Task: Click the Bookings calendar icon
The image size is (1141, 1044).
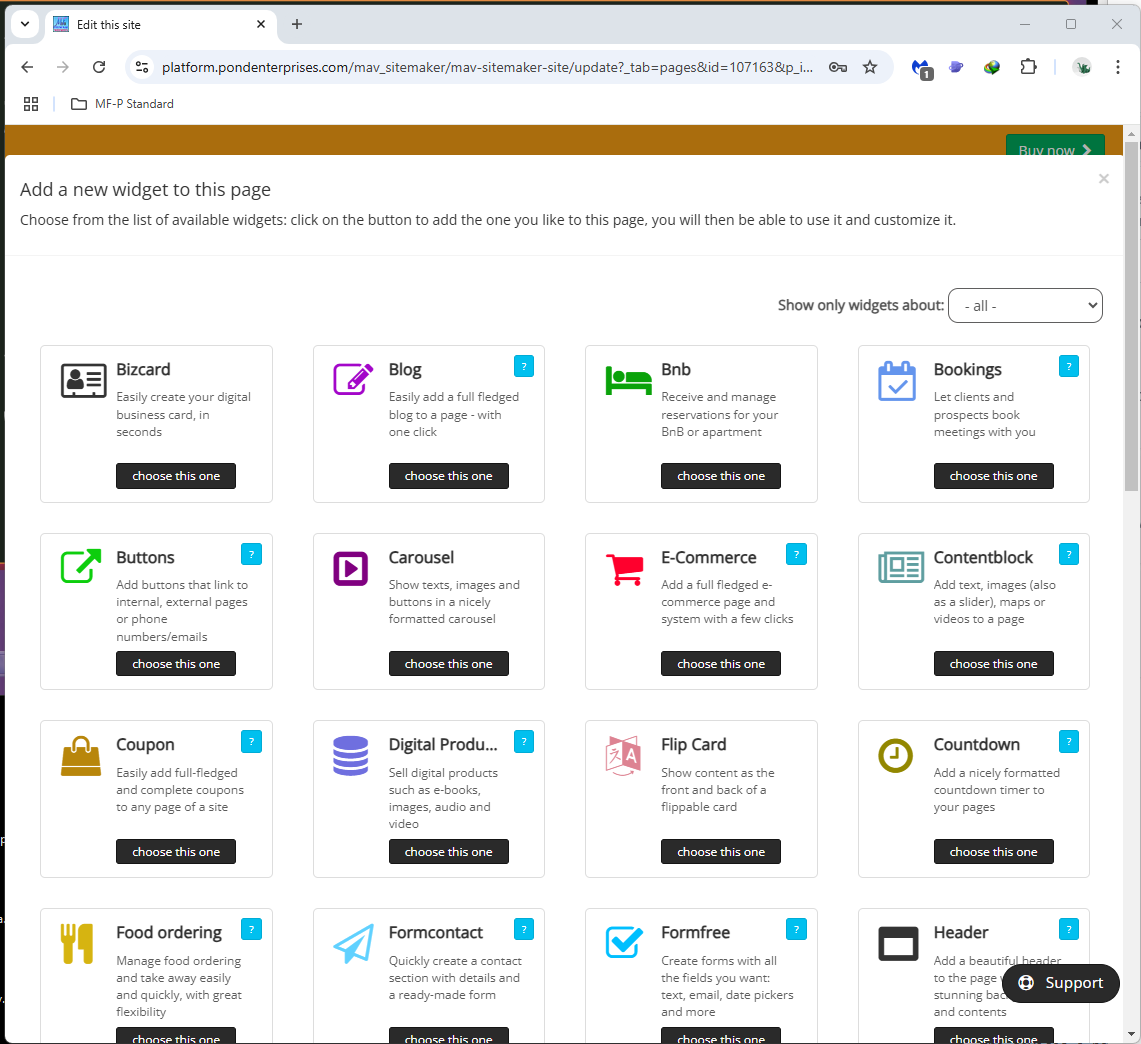Action: click(896, 381)
